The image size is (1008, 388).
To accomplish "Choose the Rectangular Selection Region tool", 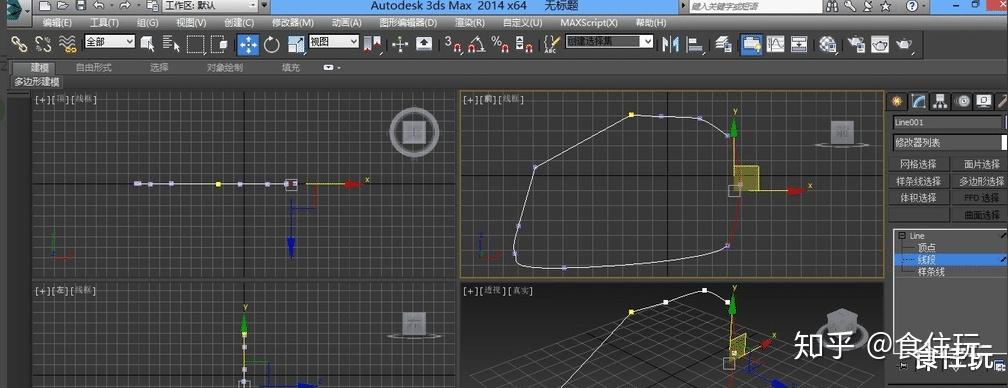I will coord(195,44).
